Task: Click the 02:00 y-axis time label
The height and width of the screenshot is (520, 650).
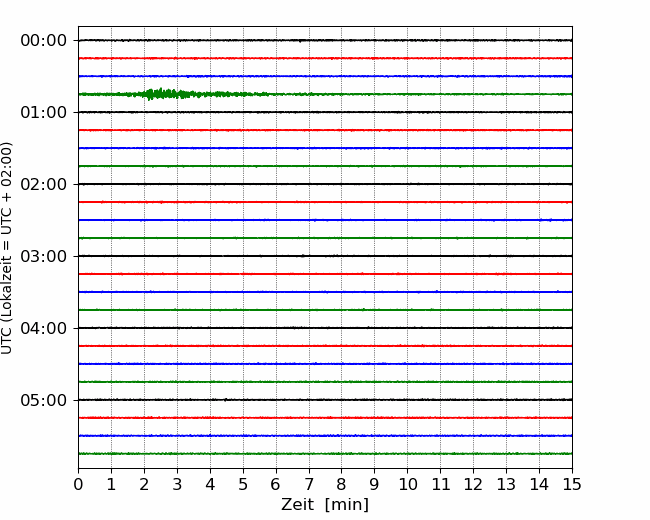Action: point(44,185)
